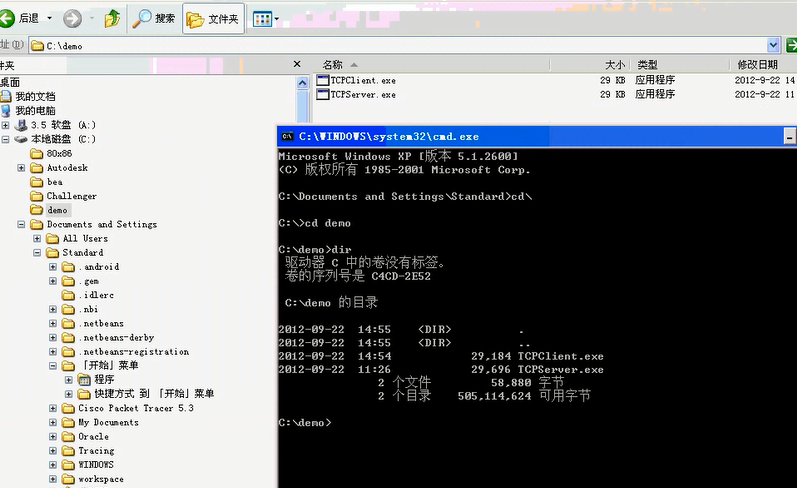Click the TCPClient.exe file name
This screenshot has height=488, width=797.
click(363, 80)
